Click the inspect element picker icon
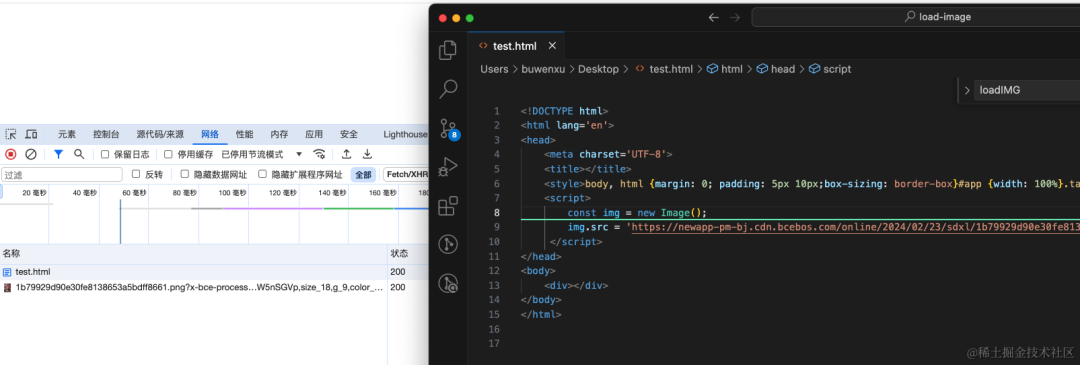Viewport: 1080px width, 365px height. [11, 134]
